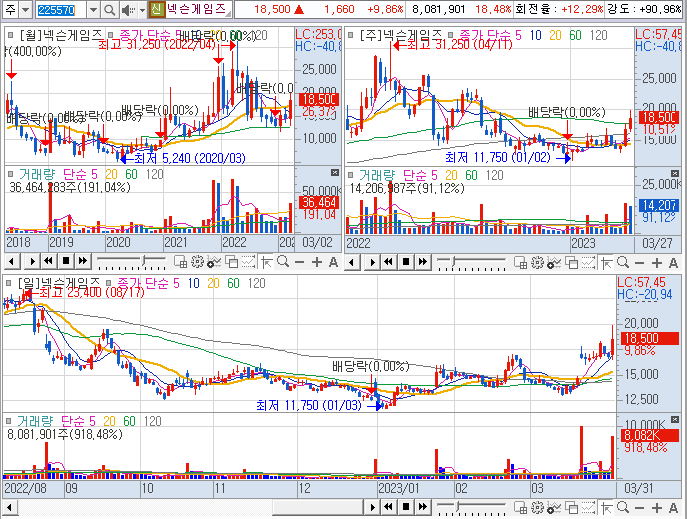Image resolution: width=687 pixels, height=519 pixels.
Task: Fast-forward the monthly chart playback
Action: click(x=82, y=262)
